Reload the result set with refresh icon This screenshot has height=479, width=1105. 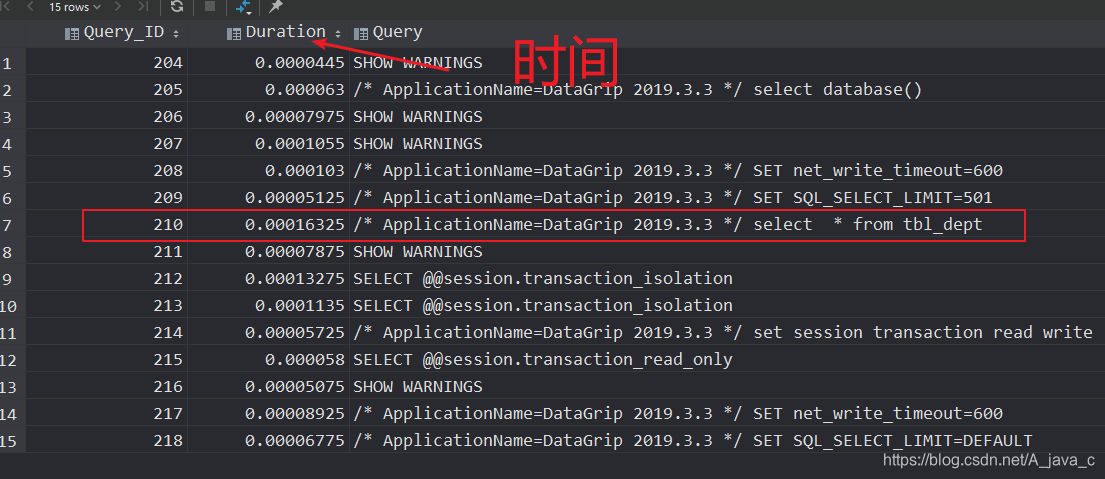(x=177, y=7)
